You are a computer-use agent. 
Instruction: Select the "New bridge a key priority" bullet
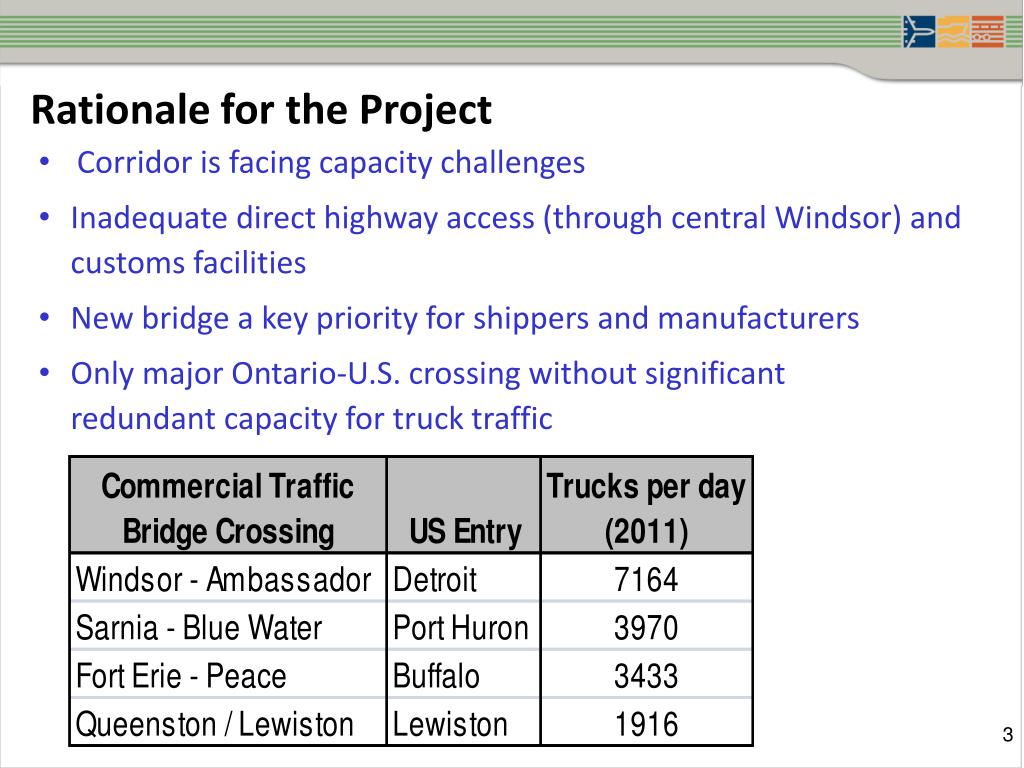(464, 319)
